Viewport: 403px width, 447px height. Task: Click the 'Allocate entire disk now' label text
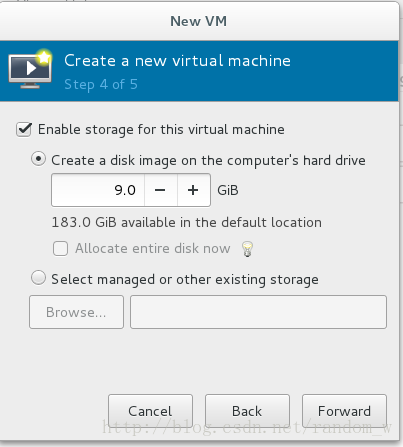tap(153, 249)
